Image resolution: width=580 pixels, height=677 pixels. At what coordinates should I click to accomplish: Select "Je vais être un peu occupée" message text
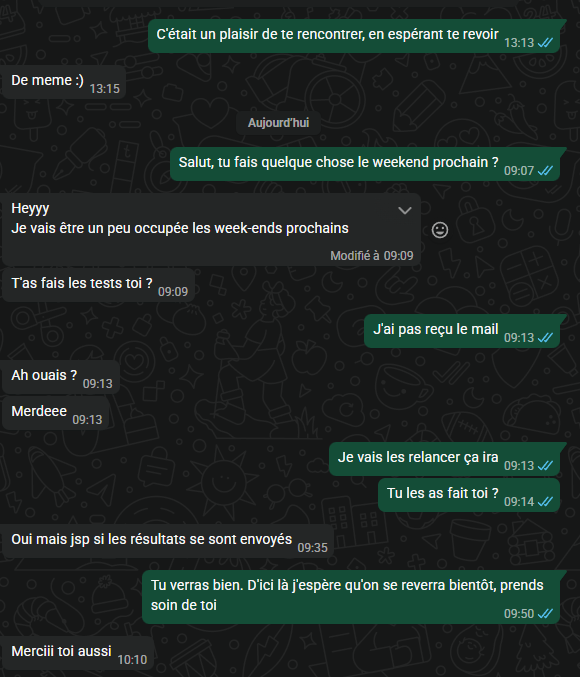[x=180, y=228]
